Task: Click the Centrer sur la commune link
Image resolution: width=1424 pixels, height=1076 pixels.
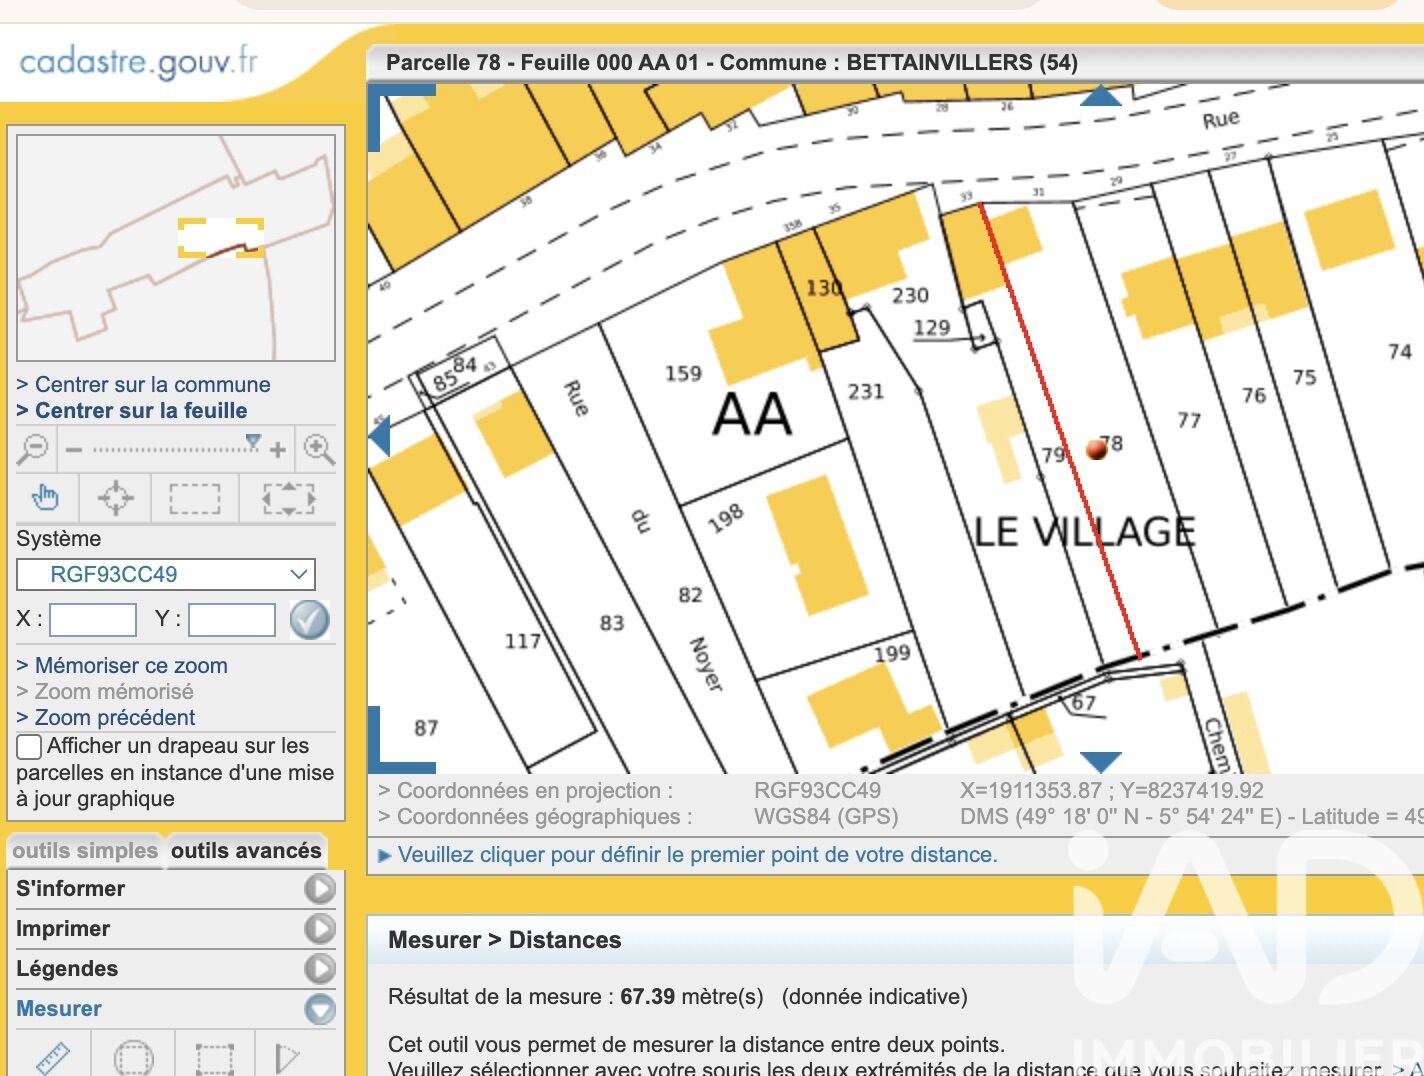Action: (152, 385)
